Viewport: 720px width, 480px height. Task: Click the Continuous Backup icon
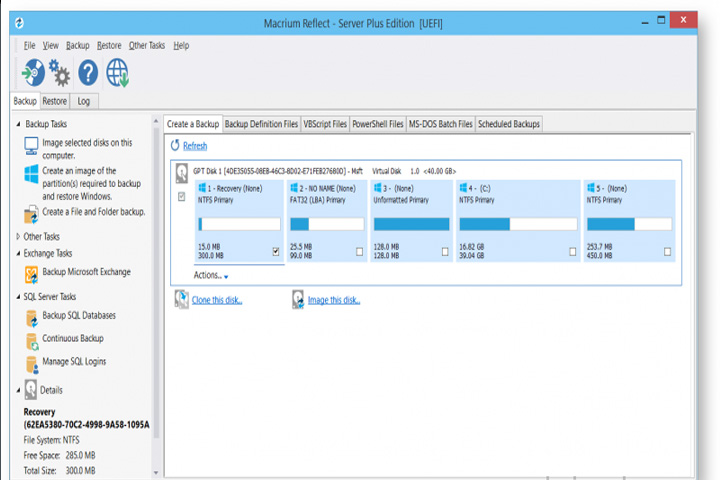[x=32, y=341]
